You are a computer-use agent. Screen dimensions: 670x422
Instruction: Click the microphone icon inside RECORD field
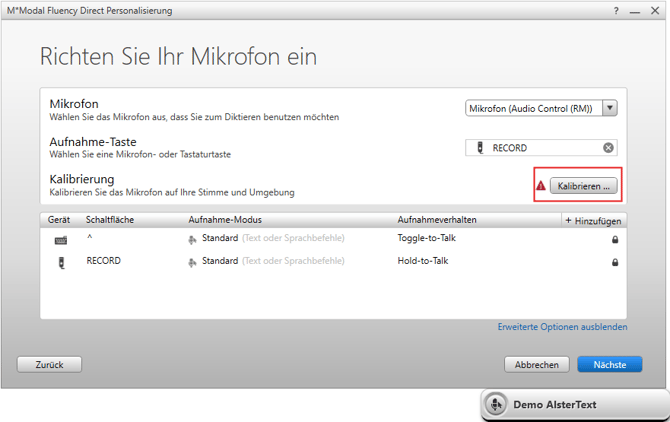tap(480, 148)
